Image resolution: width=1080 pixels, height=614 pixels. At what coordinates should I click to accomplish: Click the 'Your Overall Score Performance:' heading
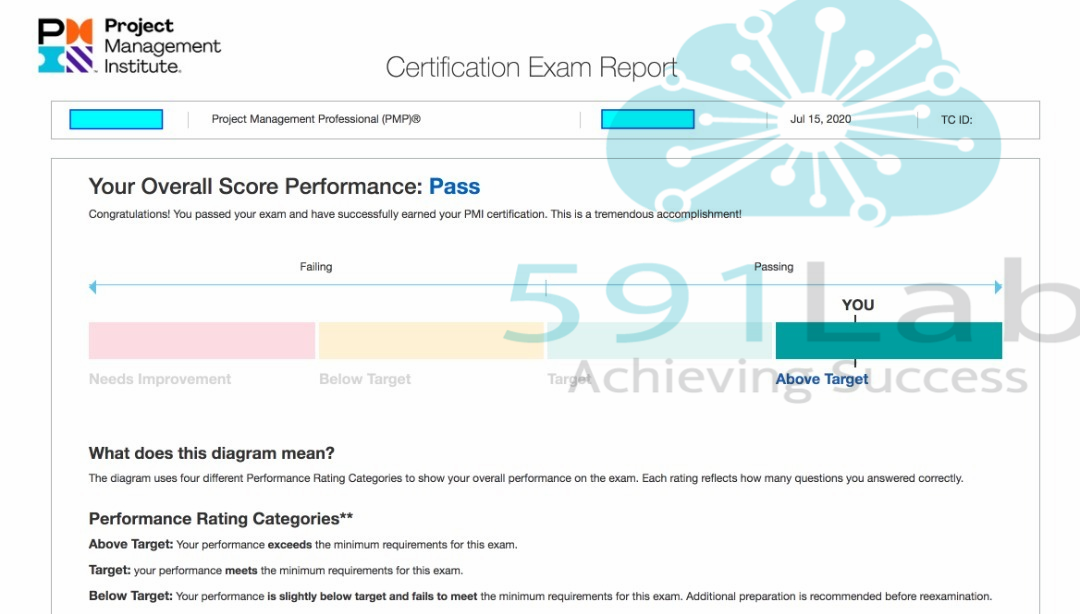point(255,187)
